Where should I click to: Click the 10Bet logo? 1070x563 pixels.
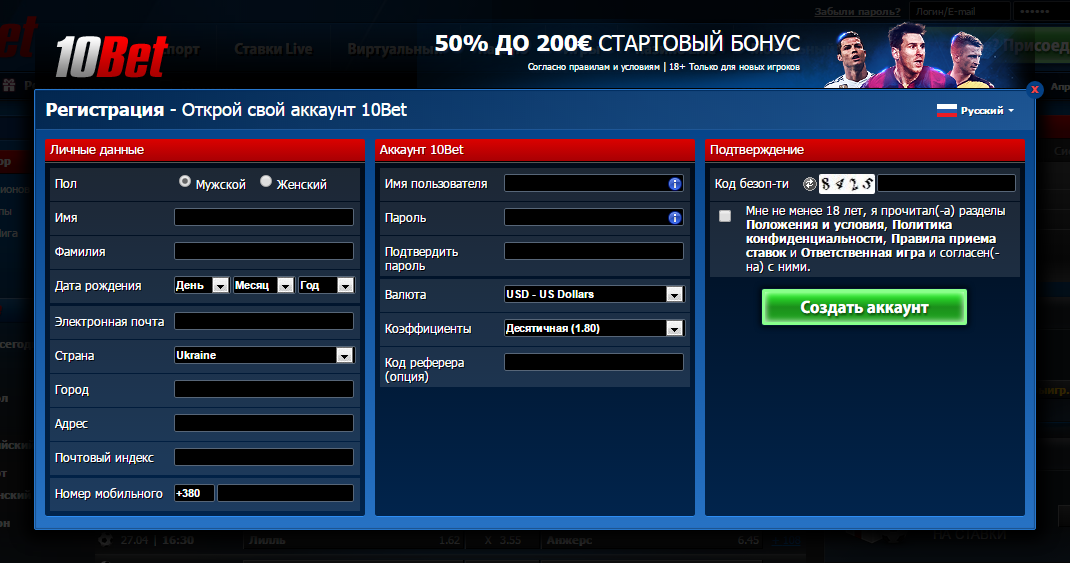click(111, 57)
